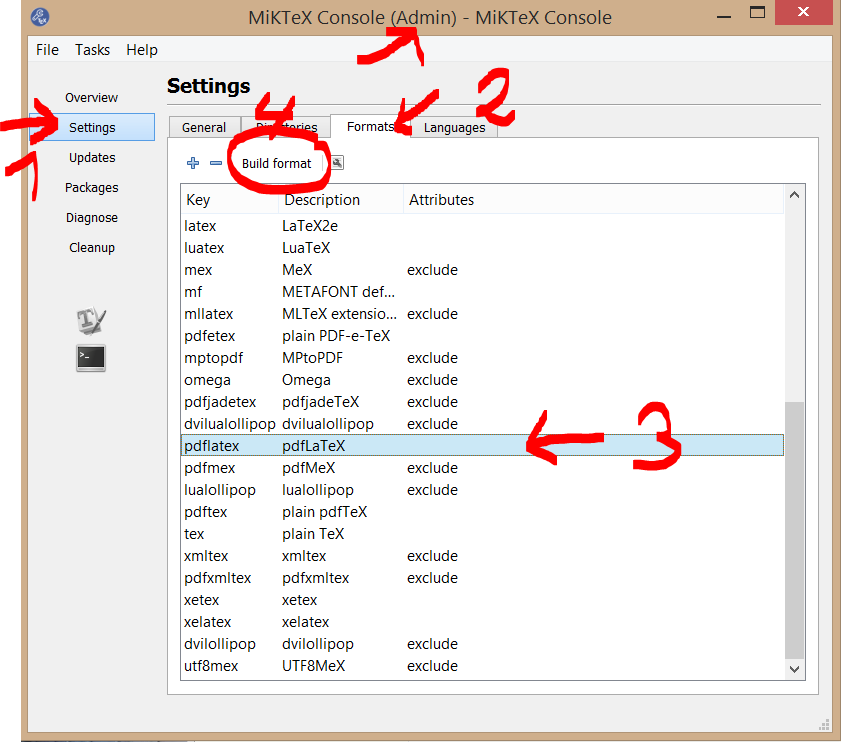The width and height of the screenshot is (841, 742).
Task: Click the exclude attribute of omega
Action: click(x=432, y=380)
